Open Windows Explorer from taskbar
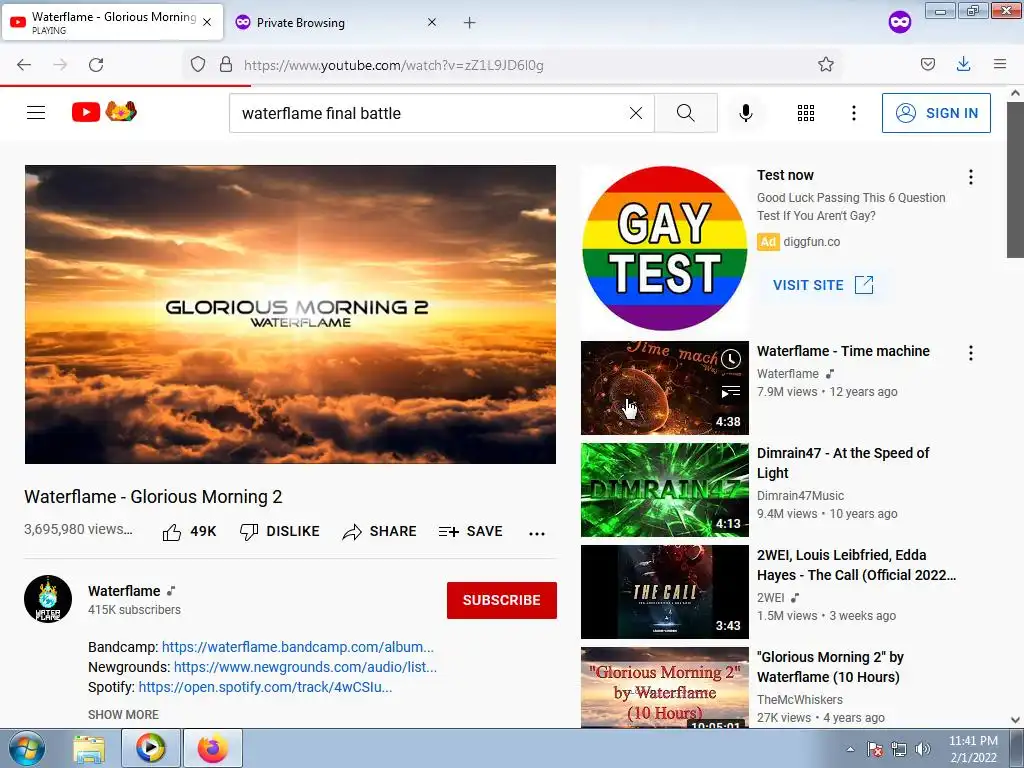This screenshot has width=1024, height=768. 89,749
